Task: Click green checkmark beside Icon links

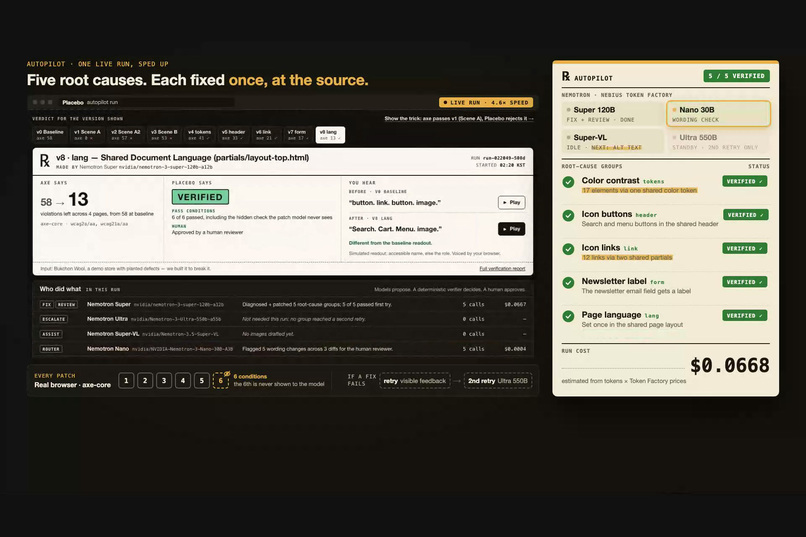Action: tap(568, 249)
